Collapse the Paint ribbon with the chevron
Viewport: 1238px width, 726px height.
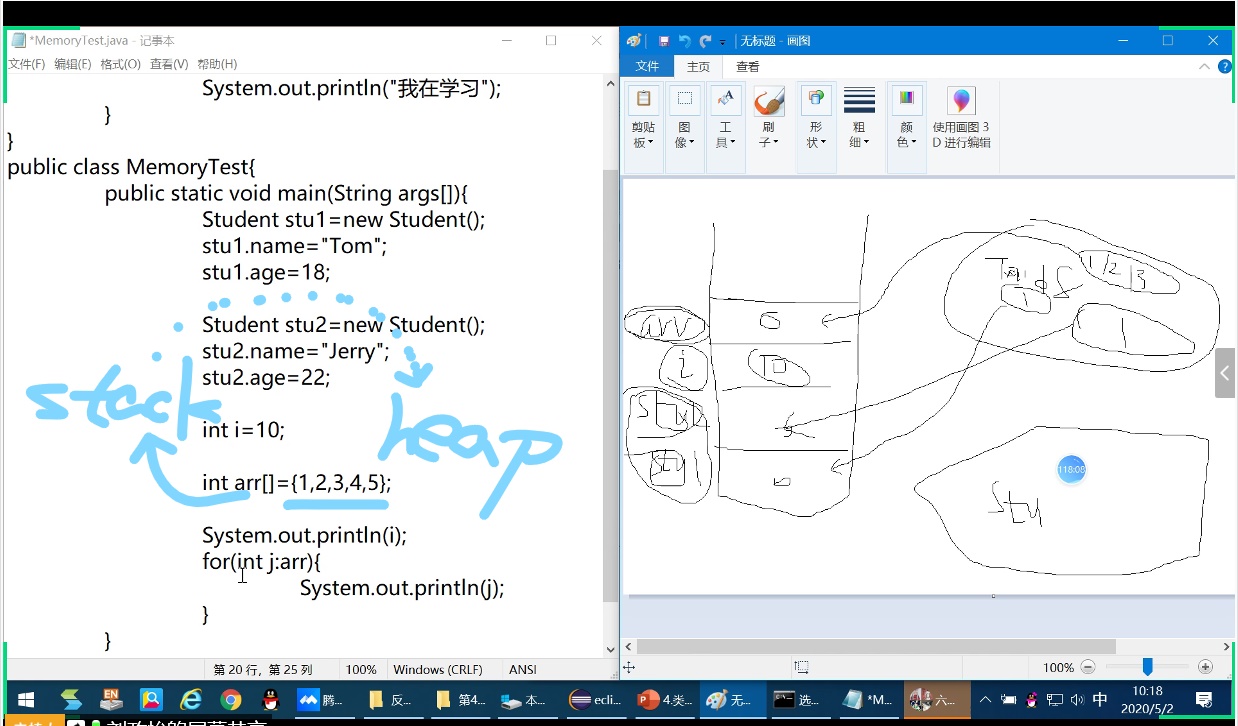click(x=1205, y=66)
